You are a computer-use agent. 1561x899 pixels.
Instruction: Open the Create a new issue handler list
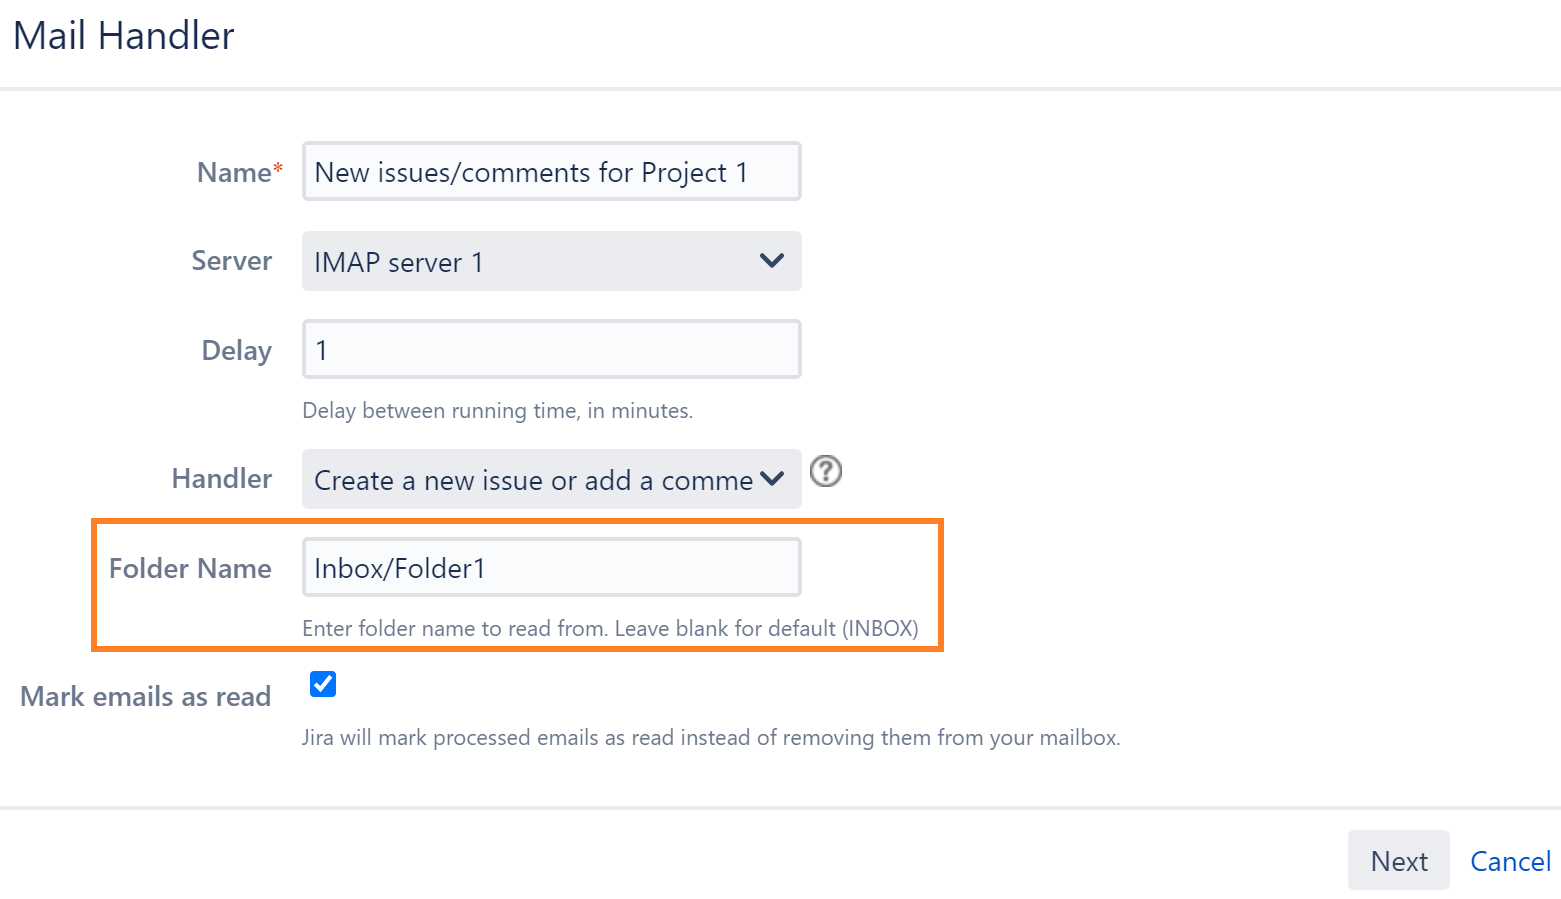pyautogui.click(x=551, y=479)
